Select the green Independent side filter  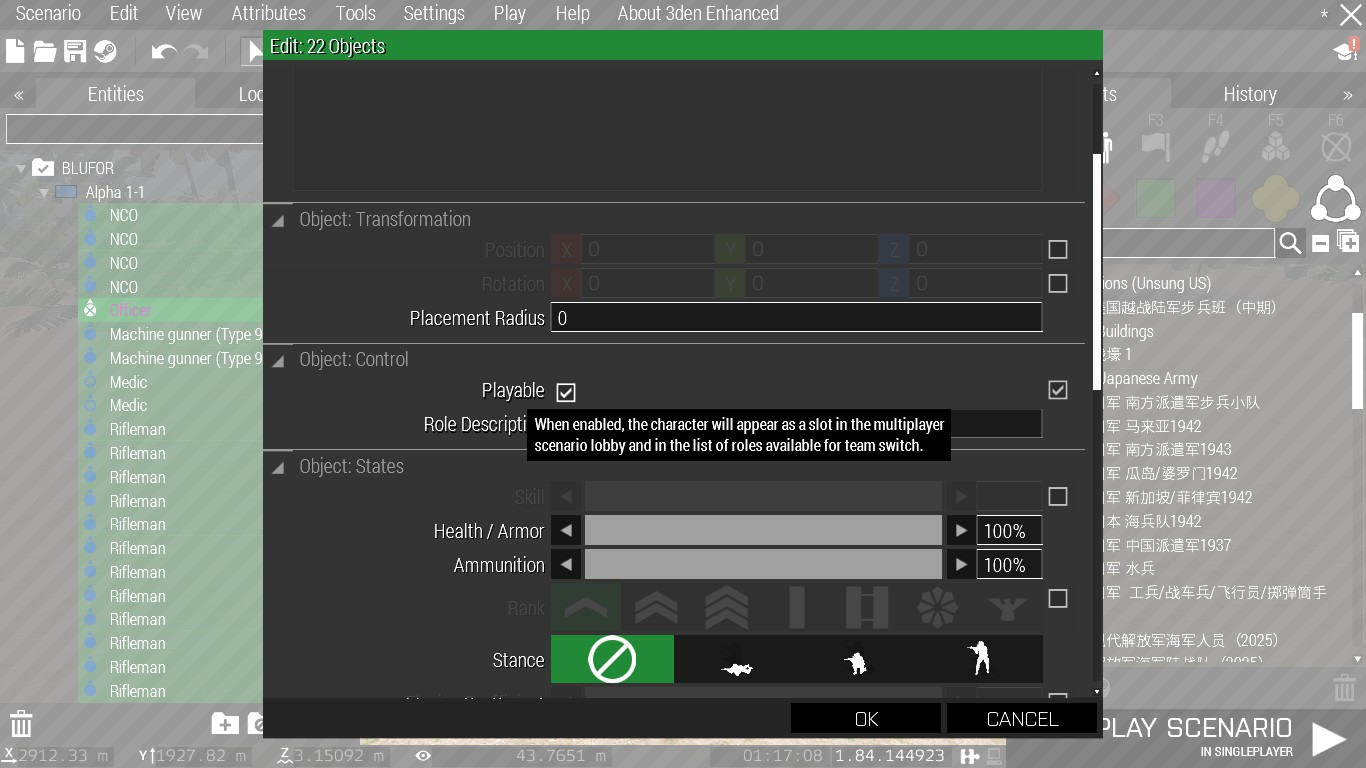(x=1155, y=198)
